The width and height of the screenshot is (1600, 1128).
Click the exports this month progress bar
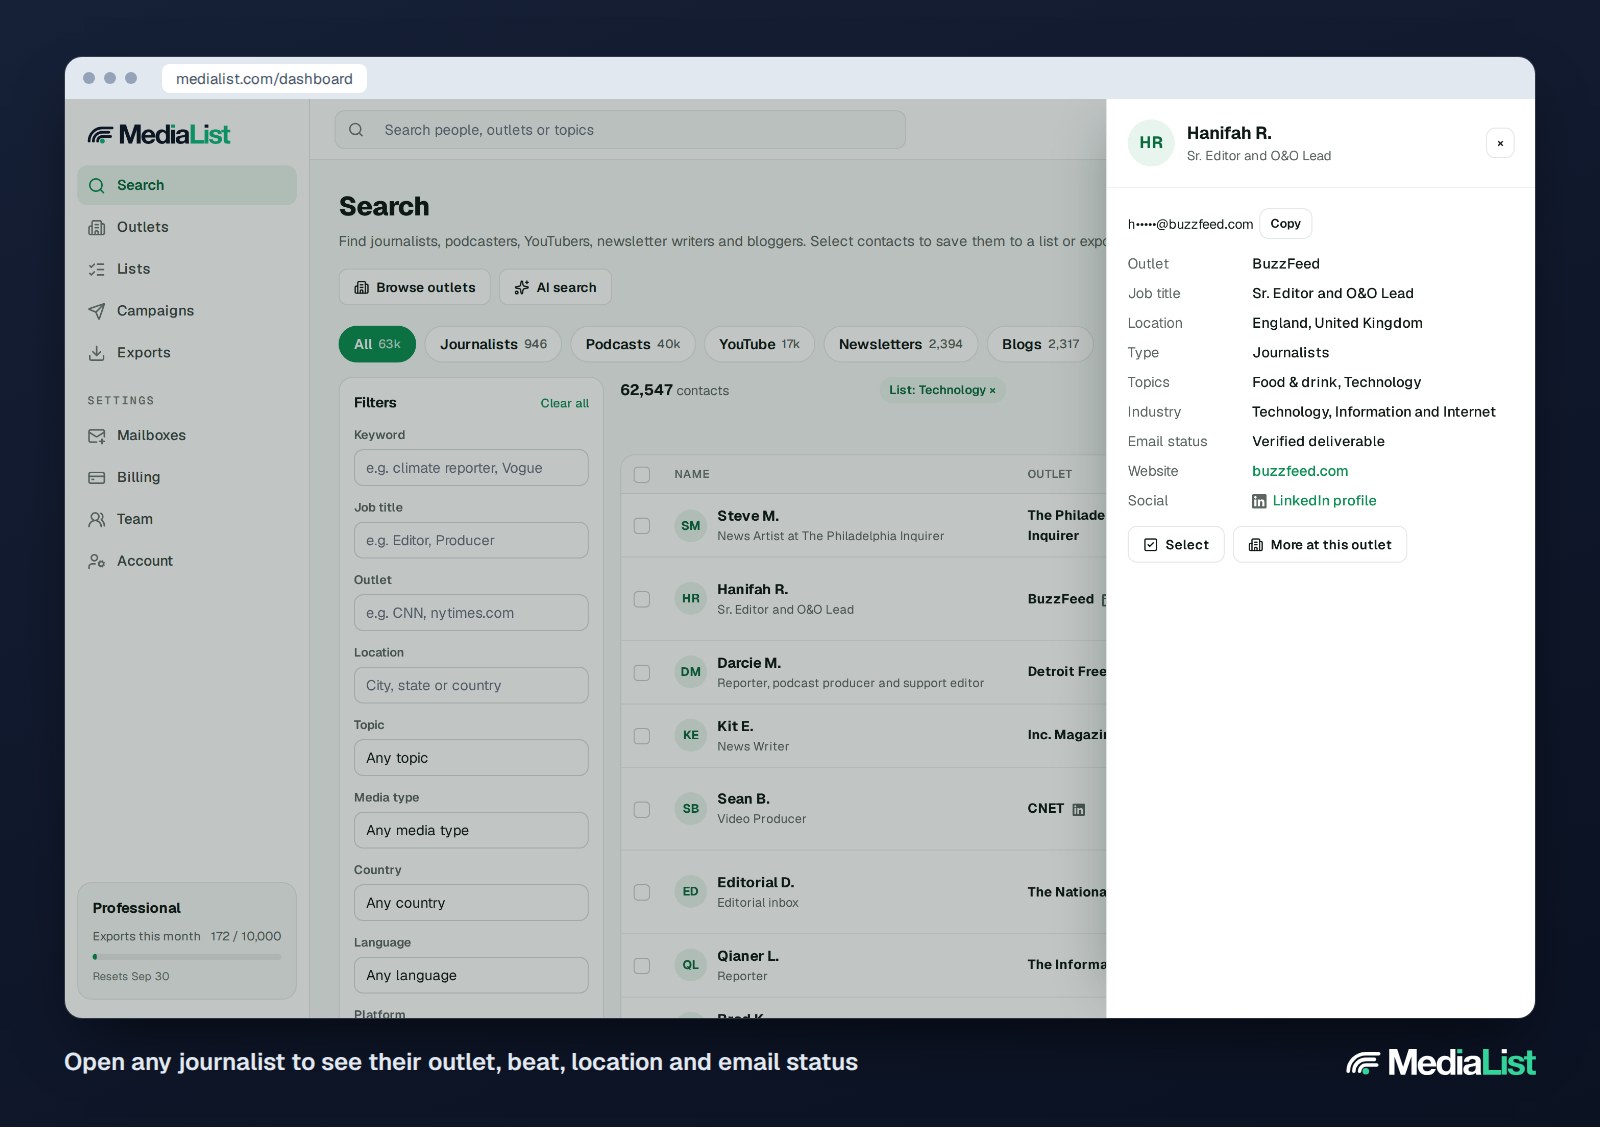pyautogui.click(x=187, y=958)
